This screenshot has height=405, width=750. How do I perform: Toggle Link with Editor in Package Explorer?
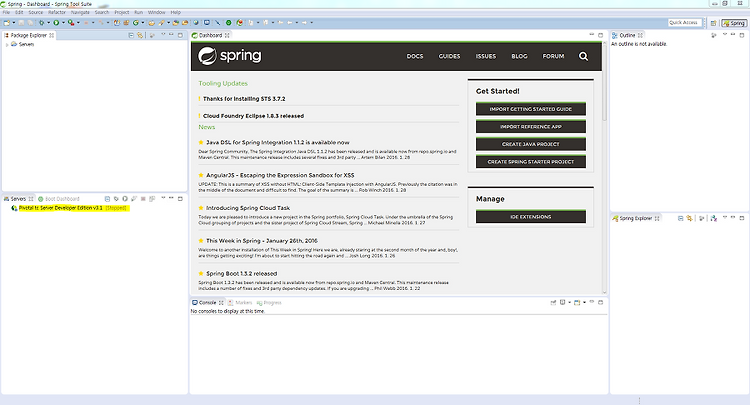140,35
